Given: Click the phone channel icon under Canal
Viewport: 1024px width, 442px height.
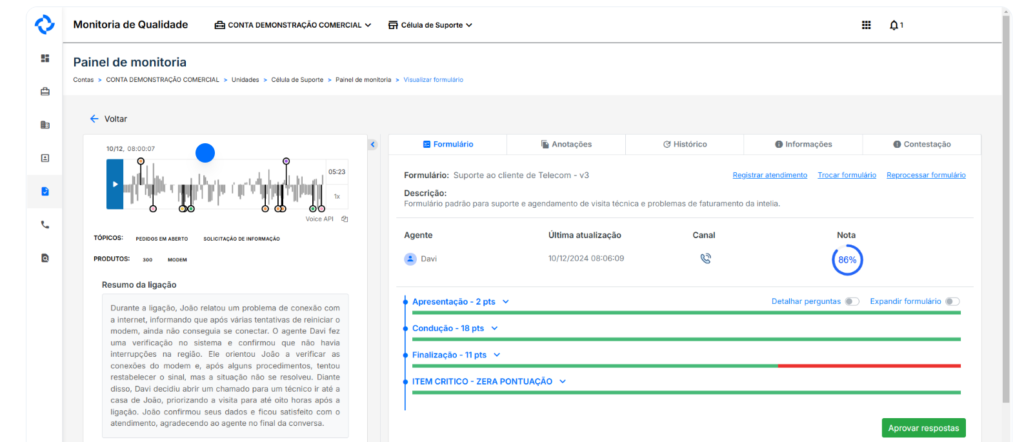Looking at the screenshot, I should click(x=705, y=258).
